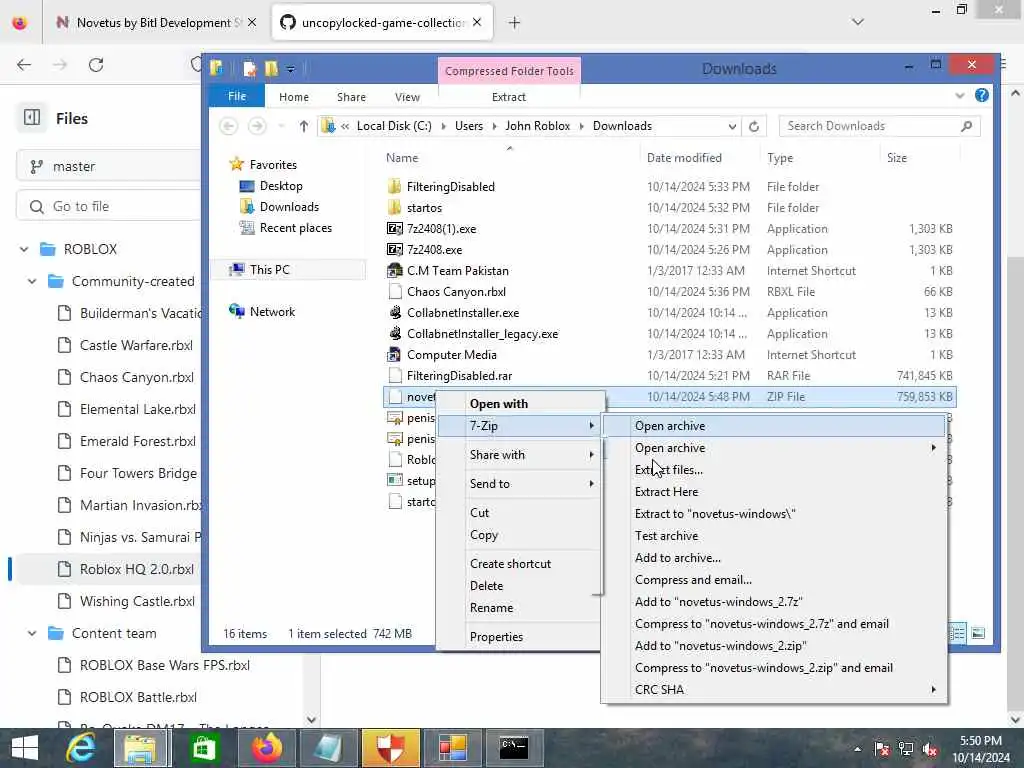The width and height of the screenshot is (1024, 768).
Task: Refresh the Downloads folder address bar
Action: point(754,126)
